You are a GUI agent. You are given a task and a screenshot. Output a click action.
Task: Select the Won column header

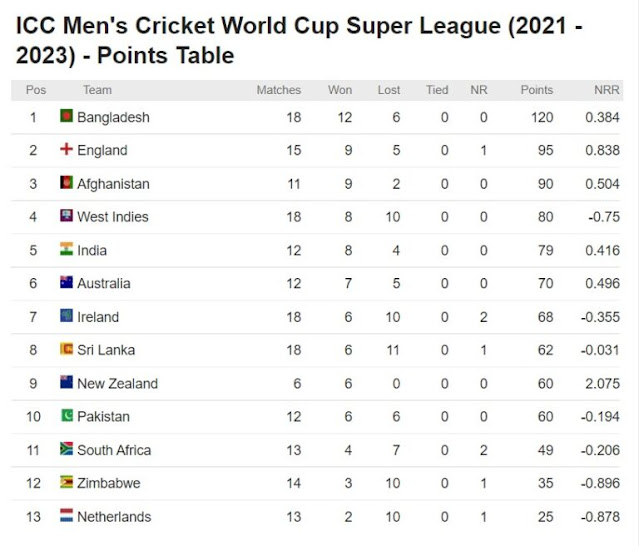(340, 90)
